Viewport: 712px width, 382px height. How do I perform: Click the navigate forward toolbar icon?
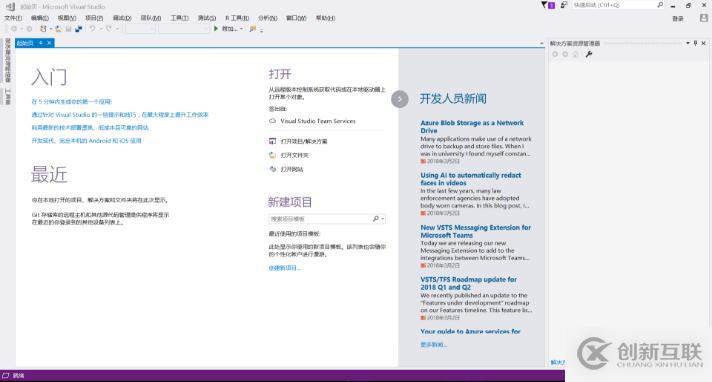tap(29, 29)
